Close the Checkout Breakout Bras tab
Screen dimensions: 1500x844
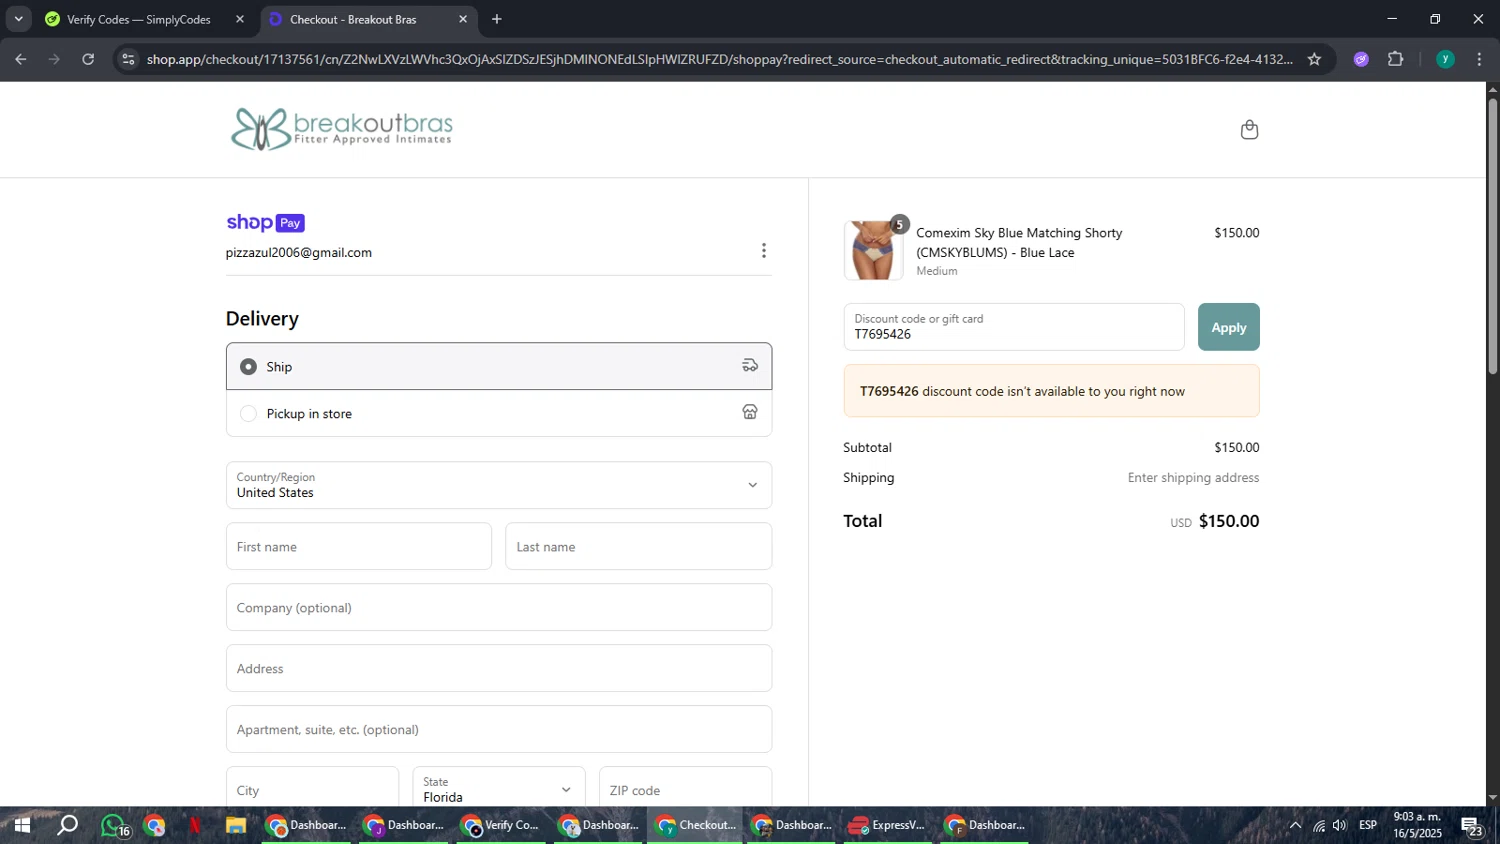(x=463, y=19)
